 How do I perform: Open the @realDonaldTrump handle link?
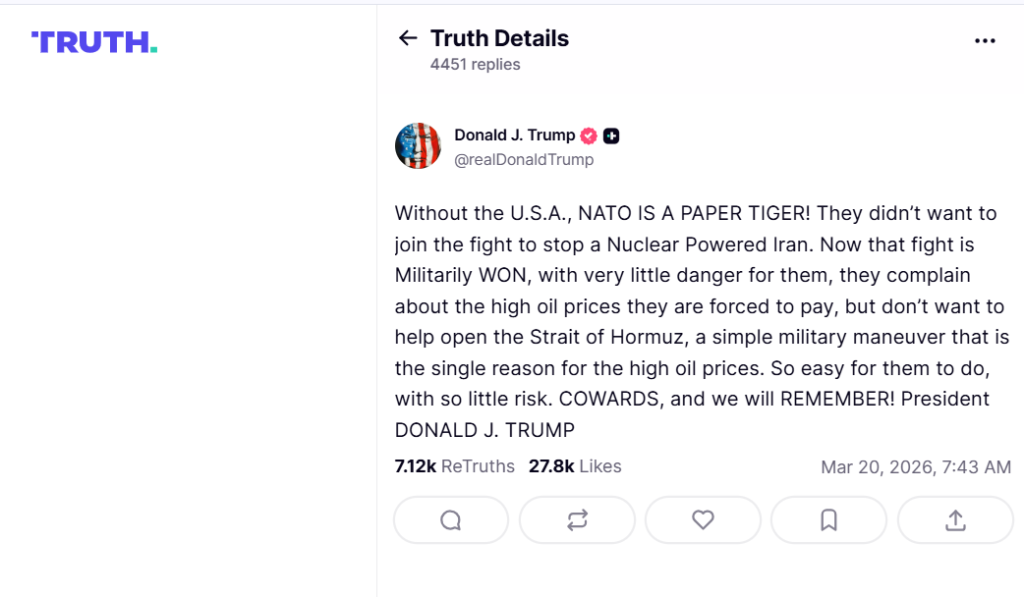pyautogui.click(x=524, y=160)
